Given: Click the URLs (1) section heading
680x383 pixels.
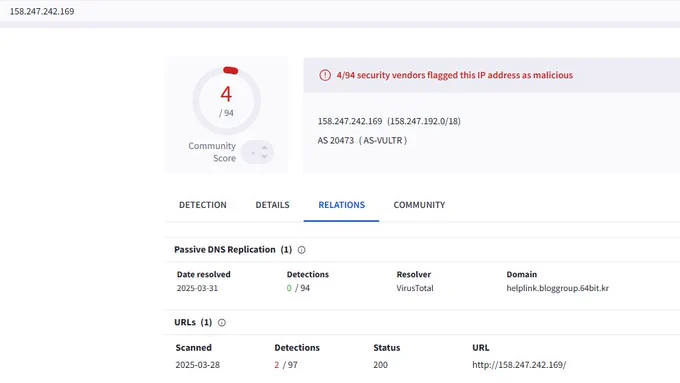Looking at the screenshot, I should (x=193, y=322).
